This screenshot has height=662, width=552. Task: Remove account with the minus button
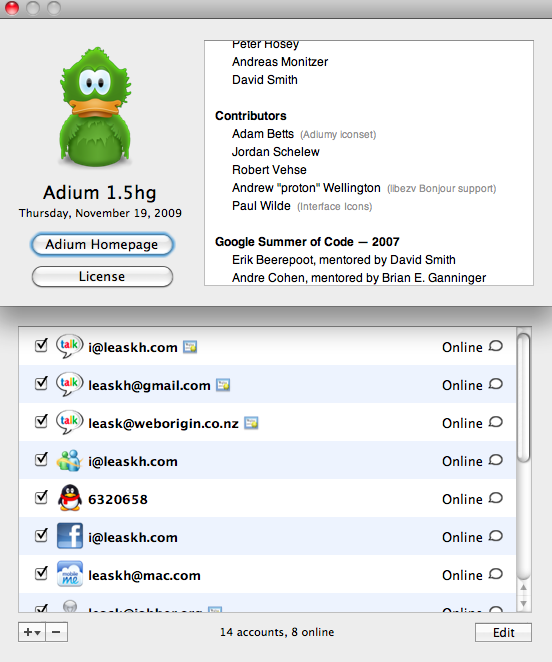56,632
